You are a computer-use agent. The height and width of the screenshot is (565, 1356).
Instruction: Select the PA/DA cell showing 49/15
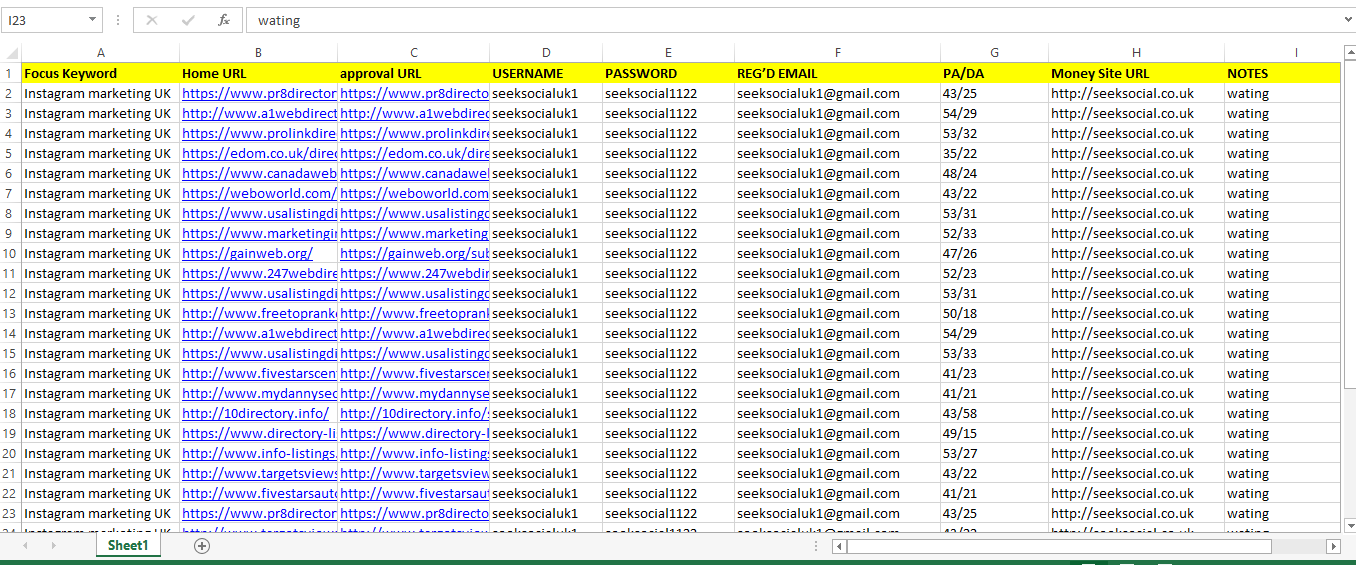pos(994,433)
